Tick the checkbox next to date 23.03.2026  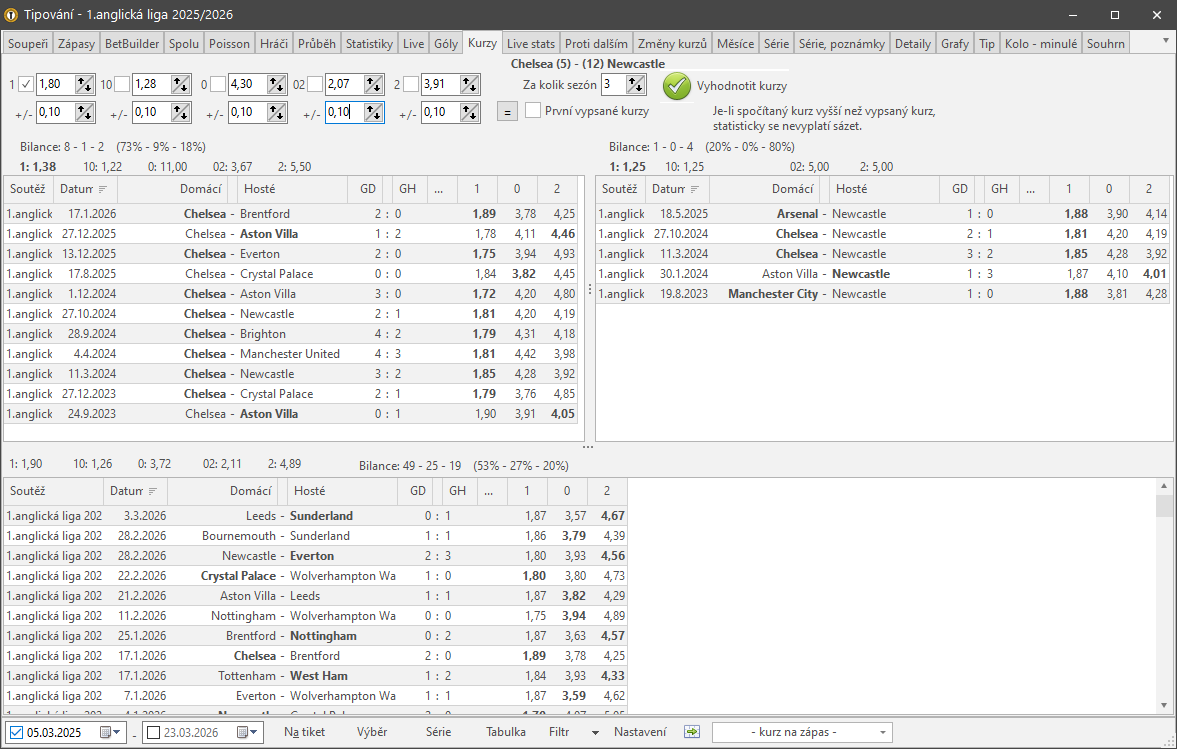(x=153, y=733)
